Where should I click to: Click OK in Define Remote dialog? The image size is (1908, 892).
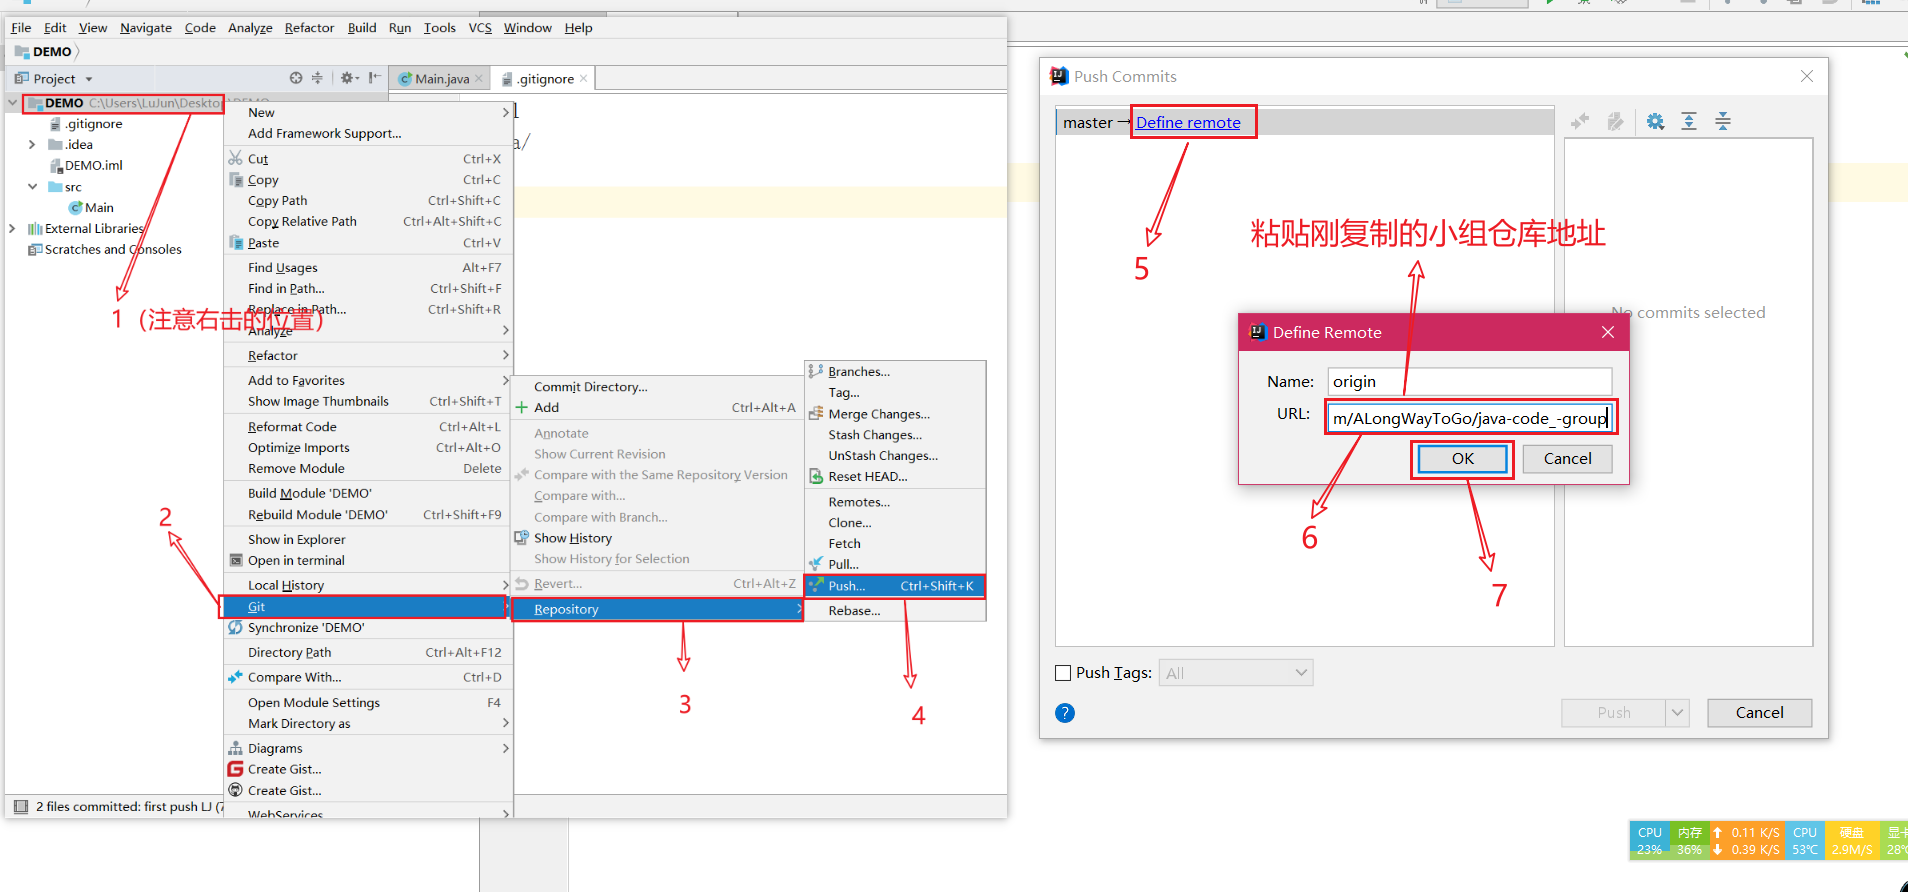(x=1462, y=459)
